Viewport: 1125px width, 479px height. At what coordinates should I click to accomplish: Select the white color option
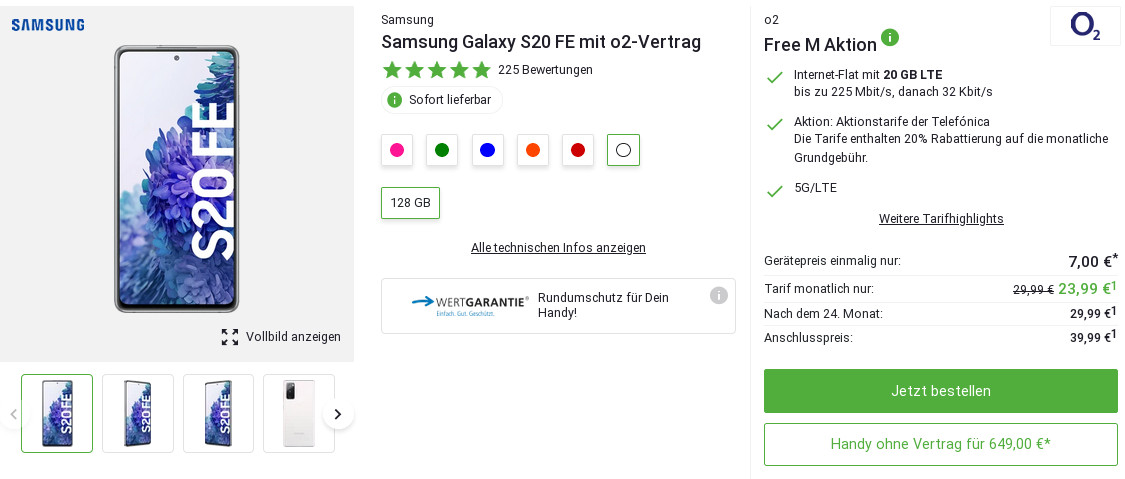pyautogui.click(x=623, y=150)
